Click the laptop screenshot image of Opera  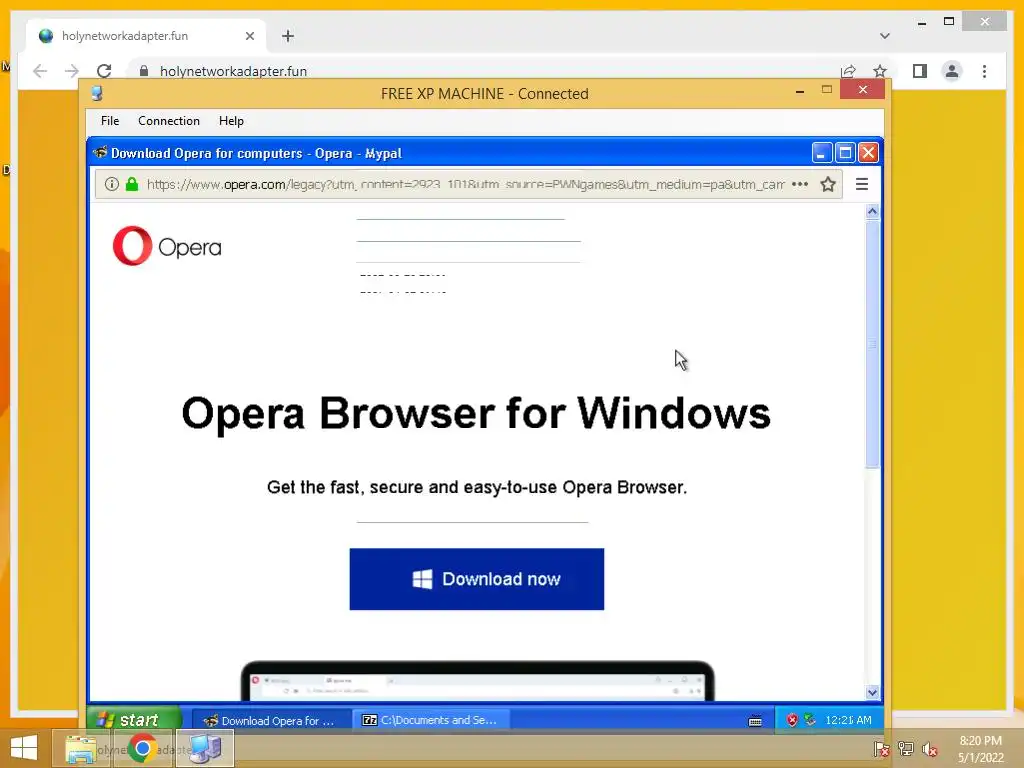(477, 680)
